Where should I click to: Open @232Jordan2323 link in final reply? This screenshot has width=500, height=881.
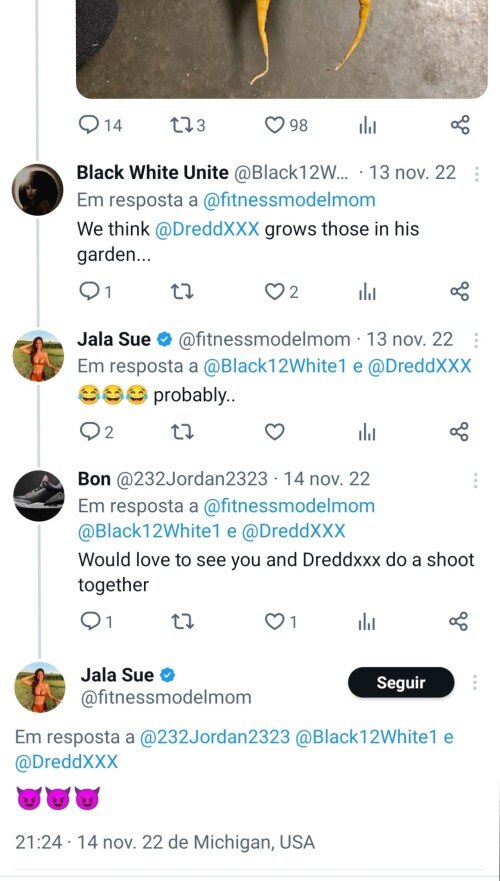coord(214,737)
